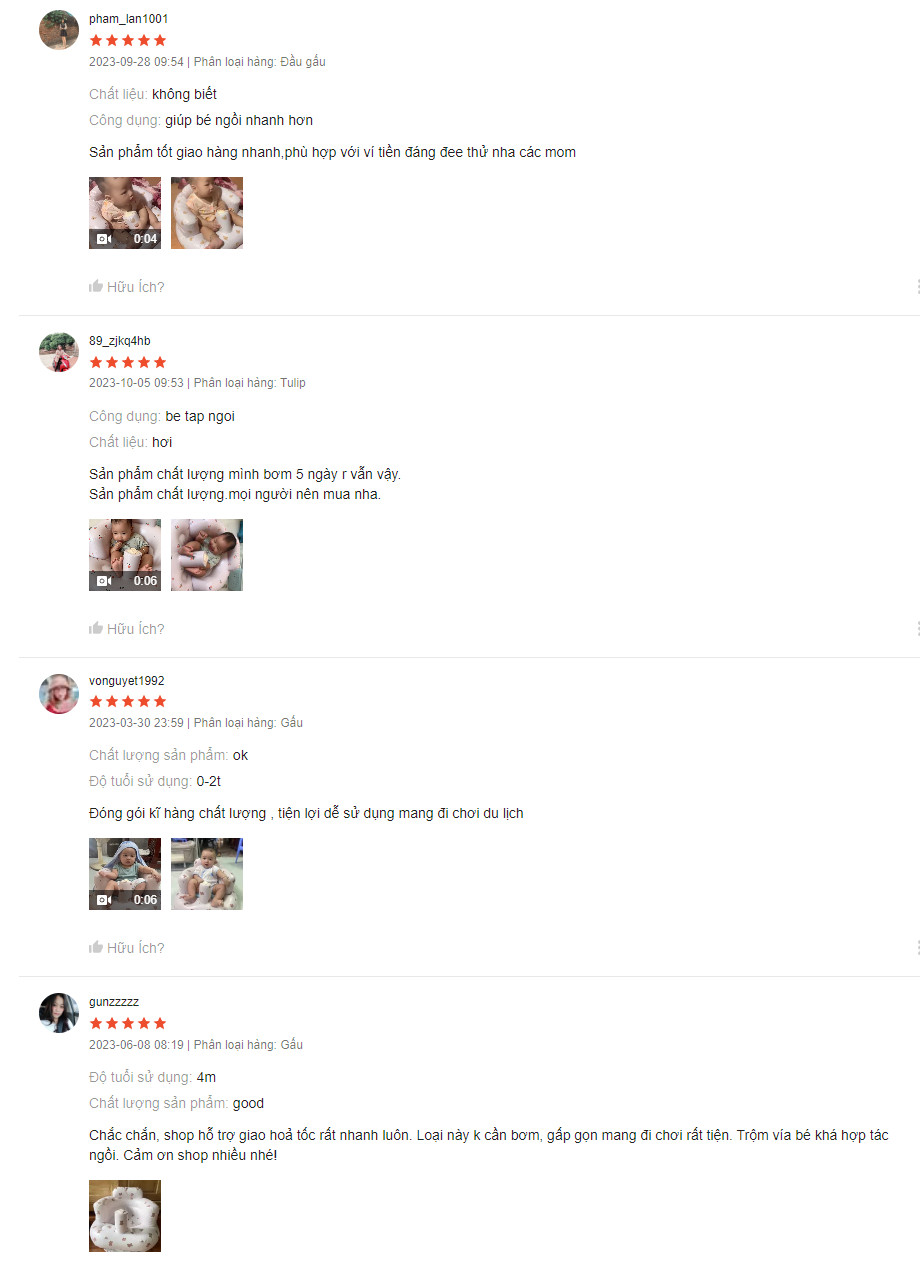This screenshot has height=1266, width=920.
Task: Click thumbs-up icon on 89_zjkq4hb's review
Action: pos(96,629)
